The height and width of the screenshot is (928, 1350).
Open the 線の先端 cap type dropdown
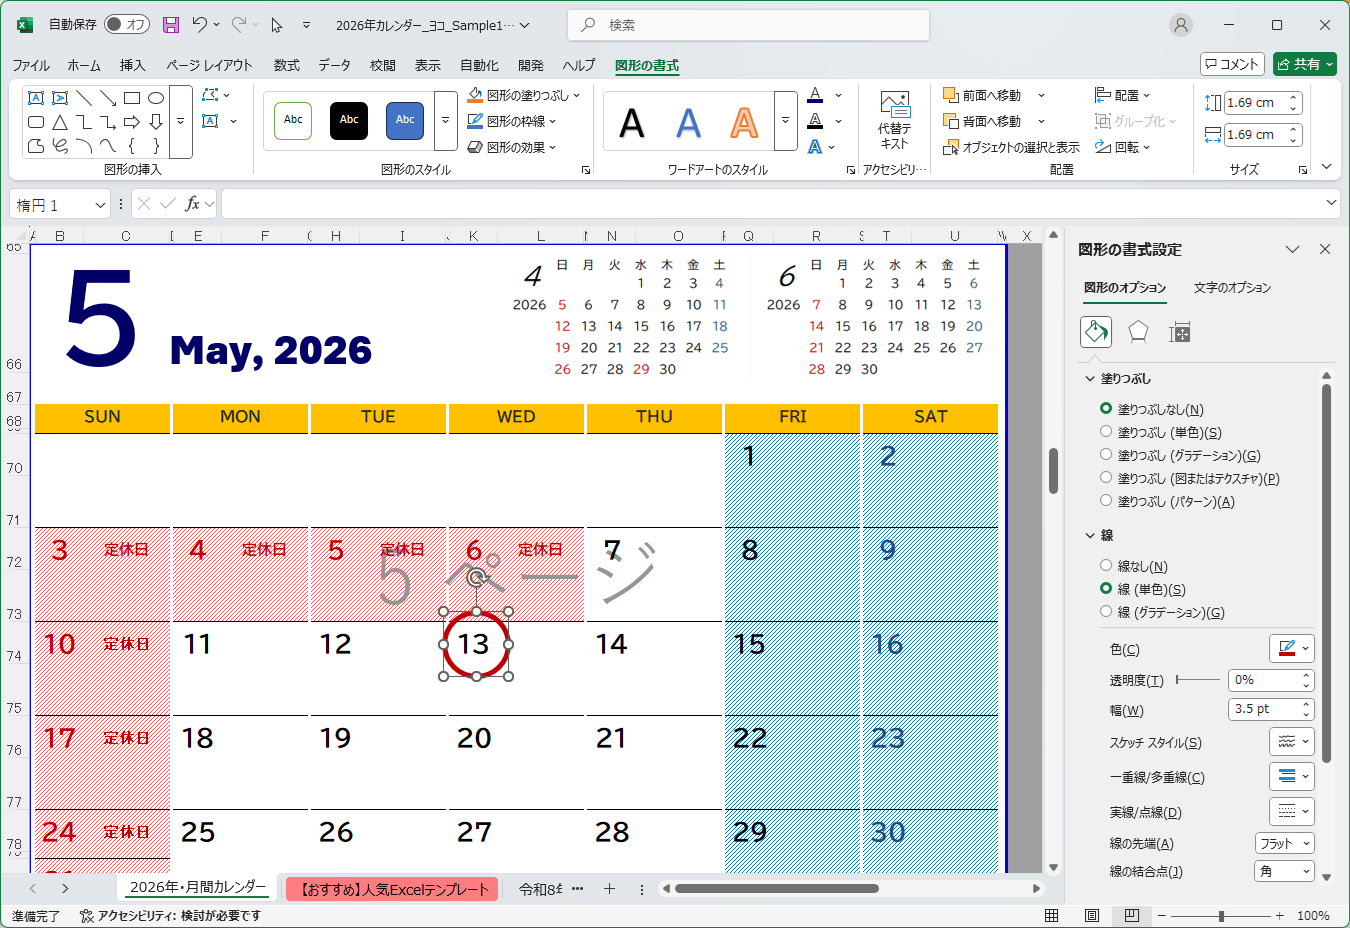point(1284,844)
